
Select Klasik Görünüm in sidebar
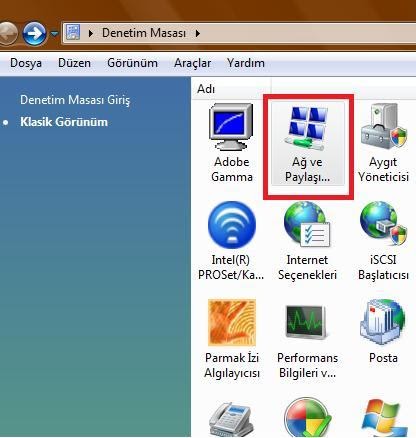[x=64, y=122]
